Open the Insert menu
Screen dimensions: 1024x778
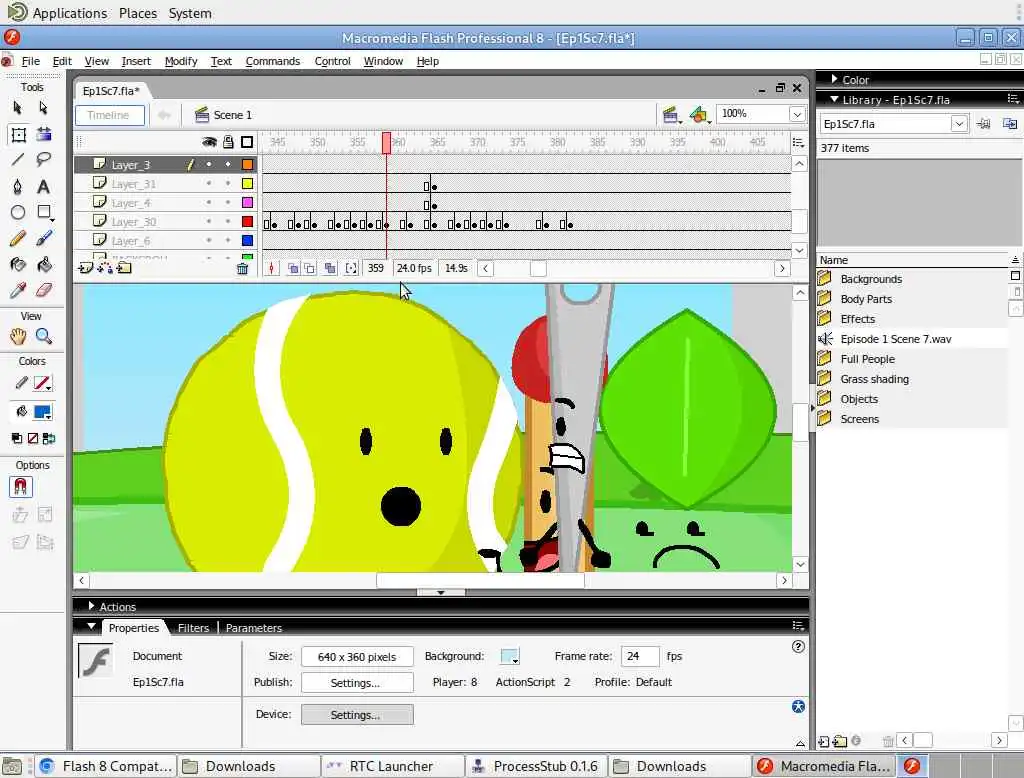tap(136, 61)
